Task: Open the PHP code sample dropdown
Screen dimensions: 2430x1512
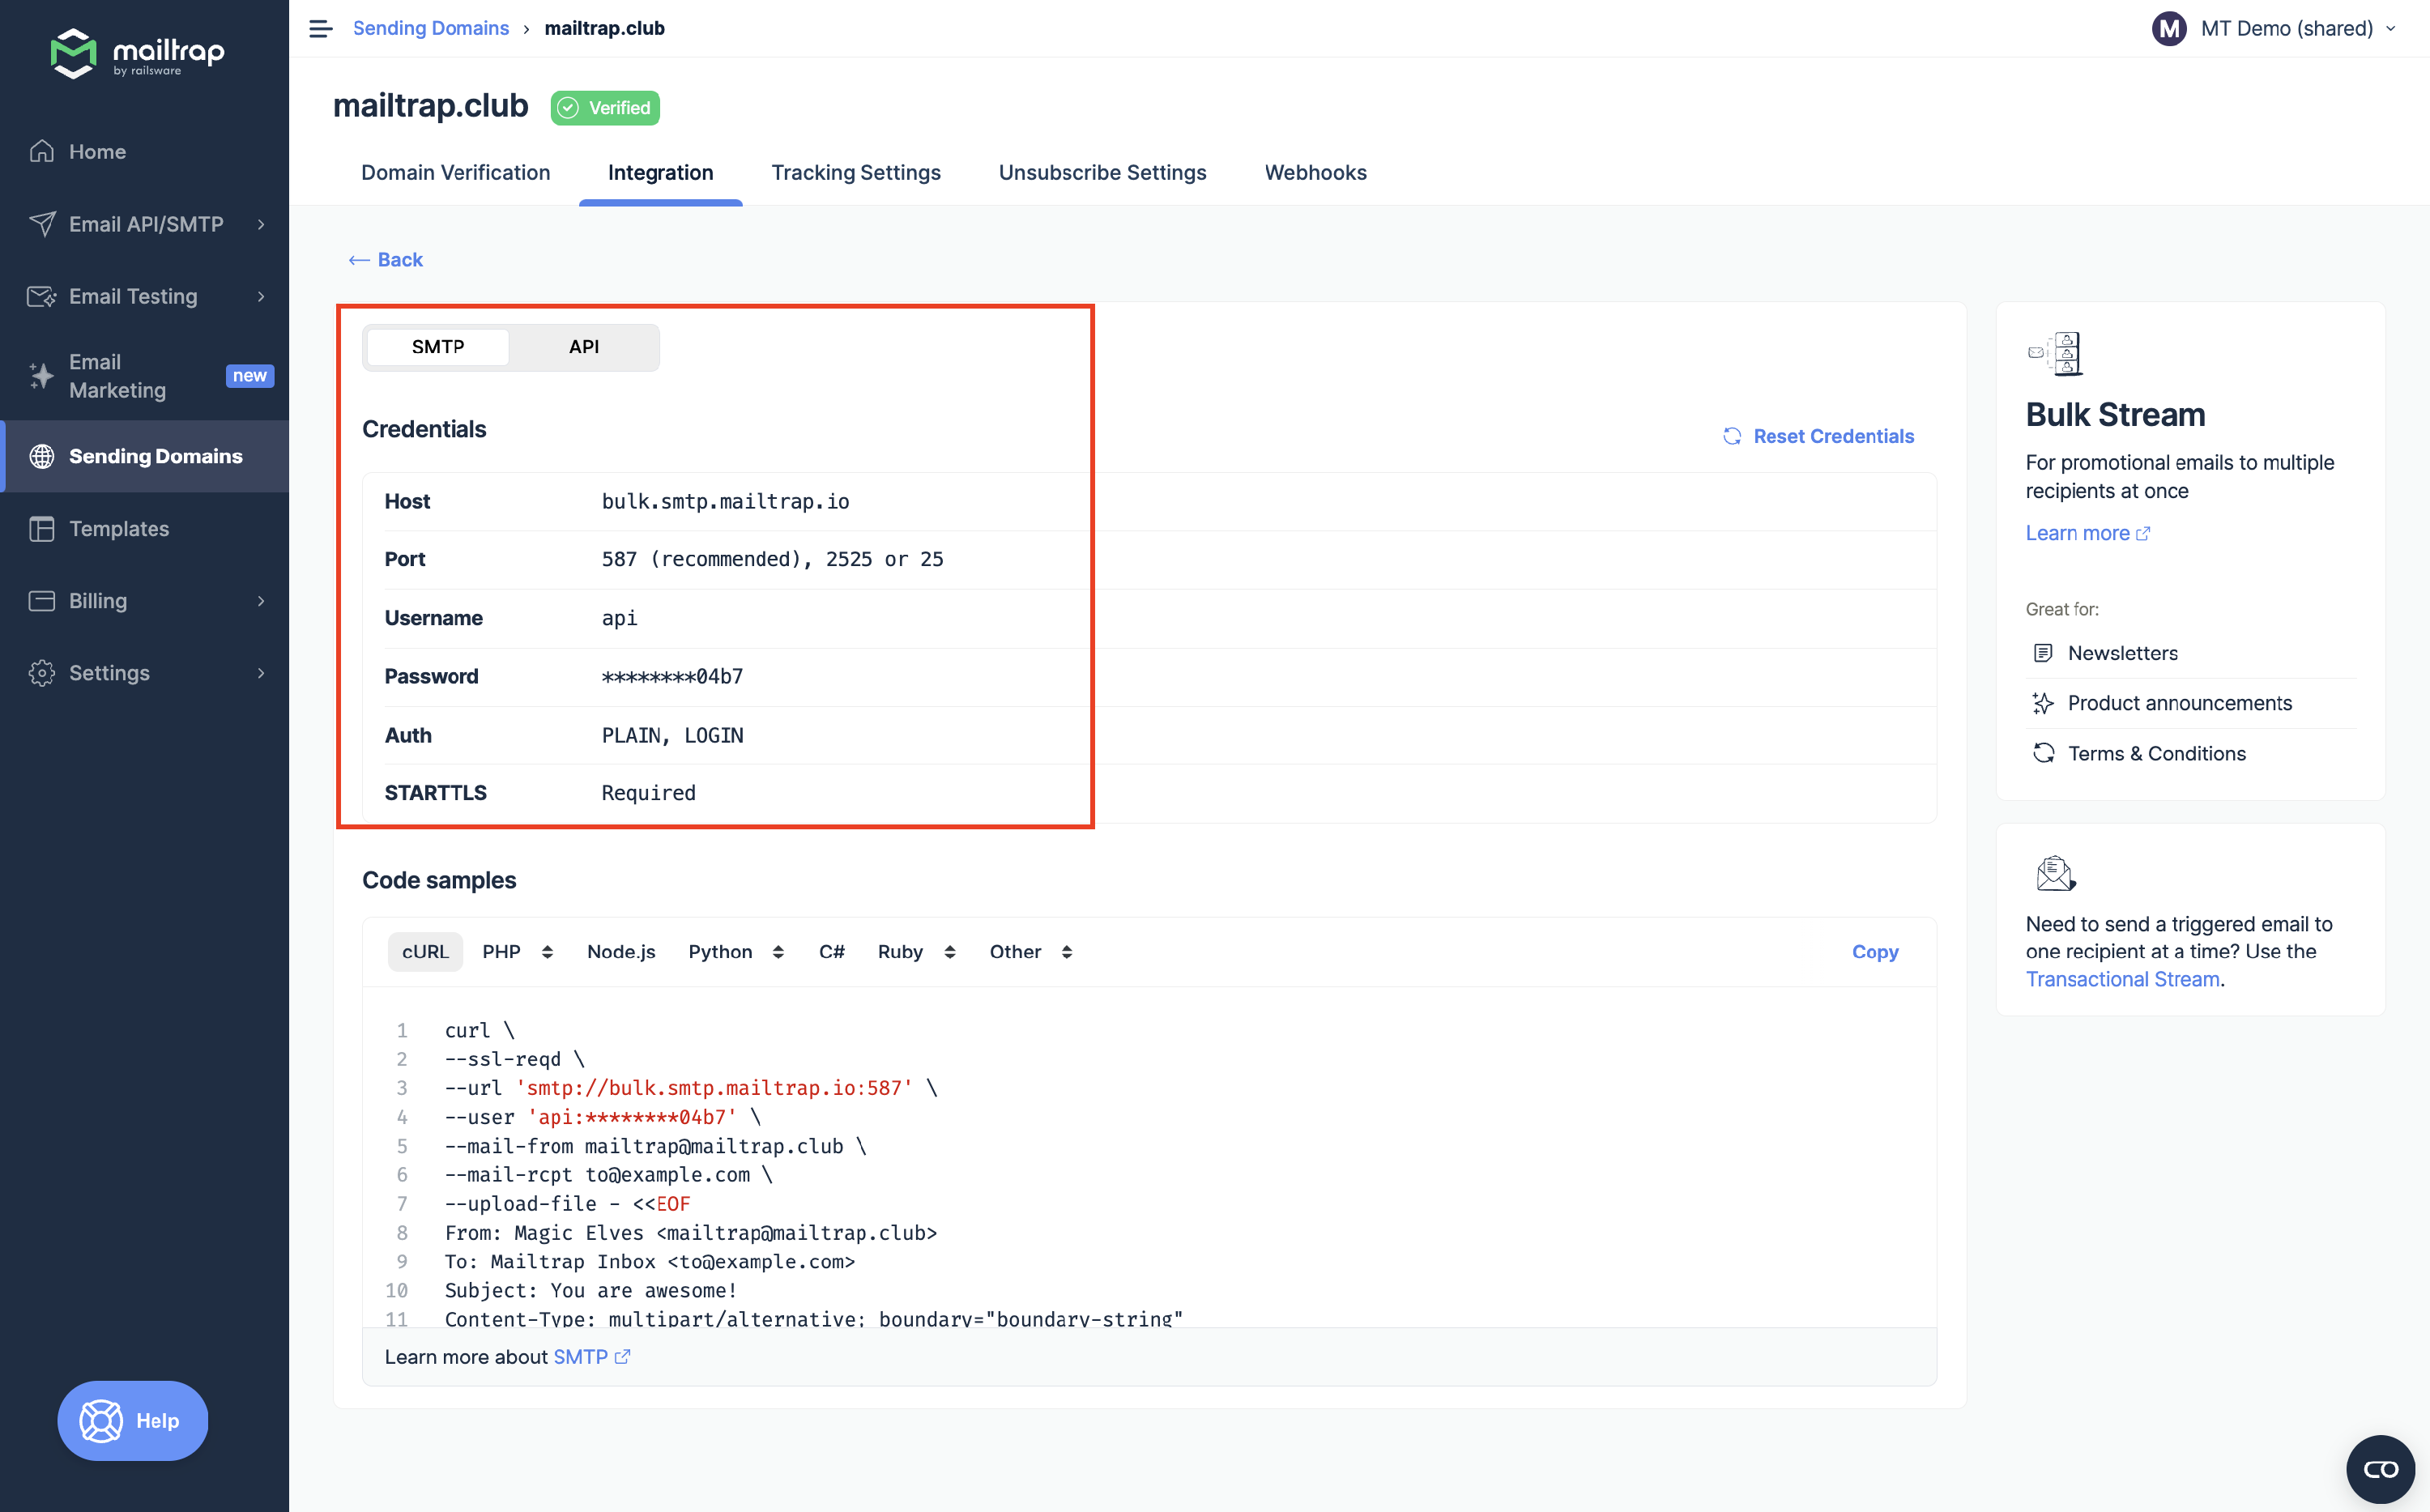Action: click(517, 951)
